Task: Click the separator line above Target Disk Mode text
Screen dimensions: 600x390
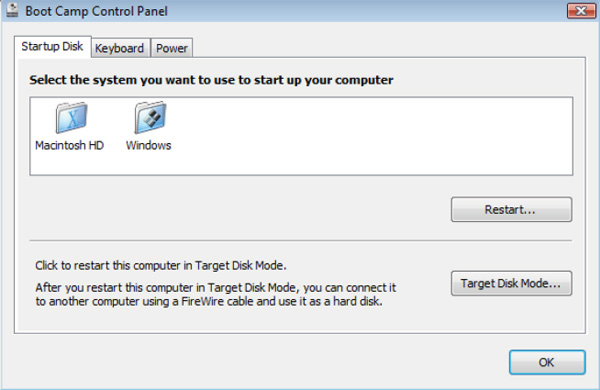Action: click(301, 241)
